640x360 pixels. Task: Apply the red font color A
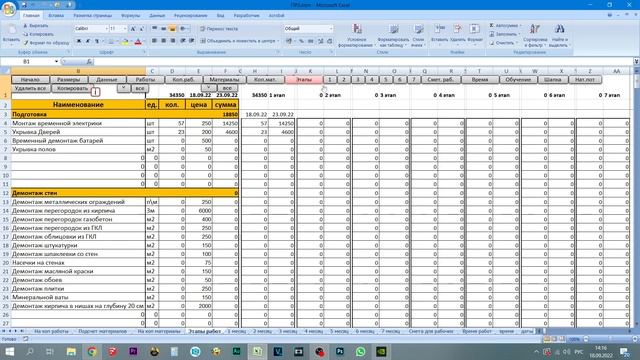[138, 41]
